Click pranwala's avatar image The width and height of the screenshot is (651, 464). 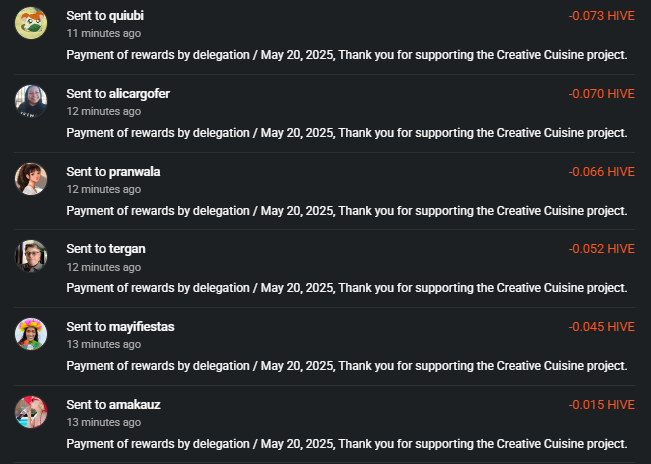(31, 179)
